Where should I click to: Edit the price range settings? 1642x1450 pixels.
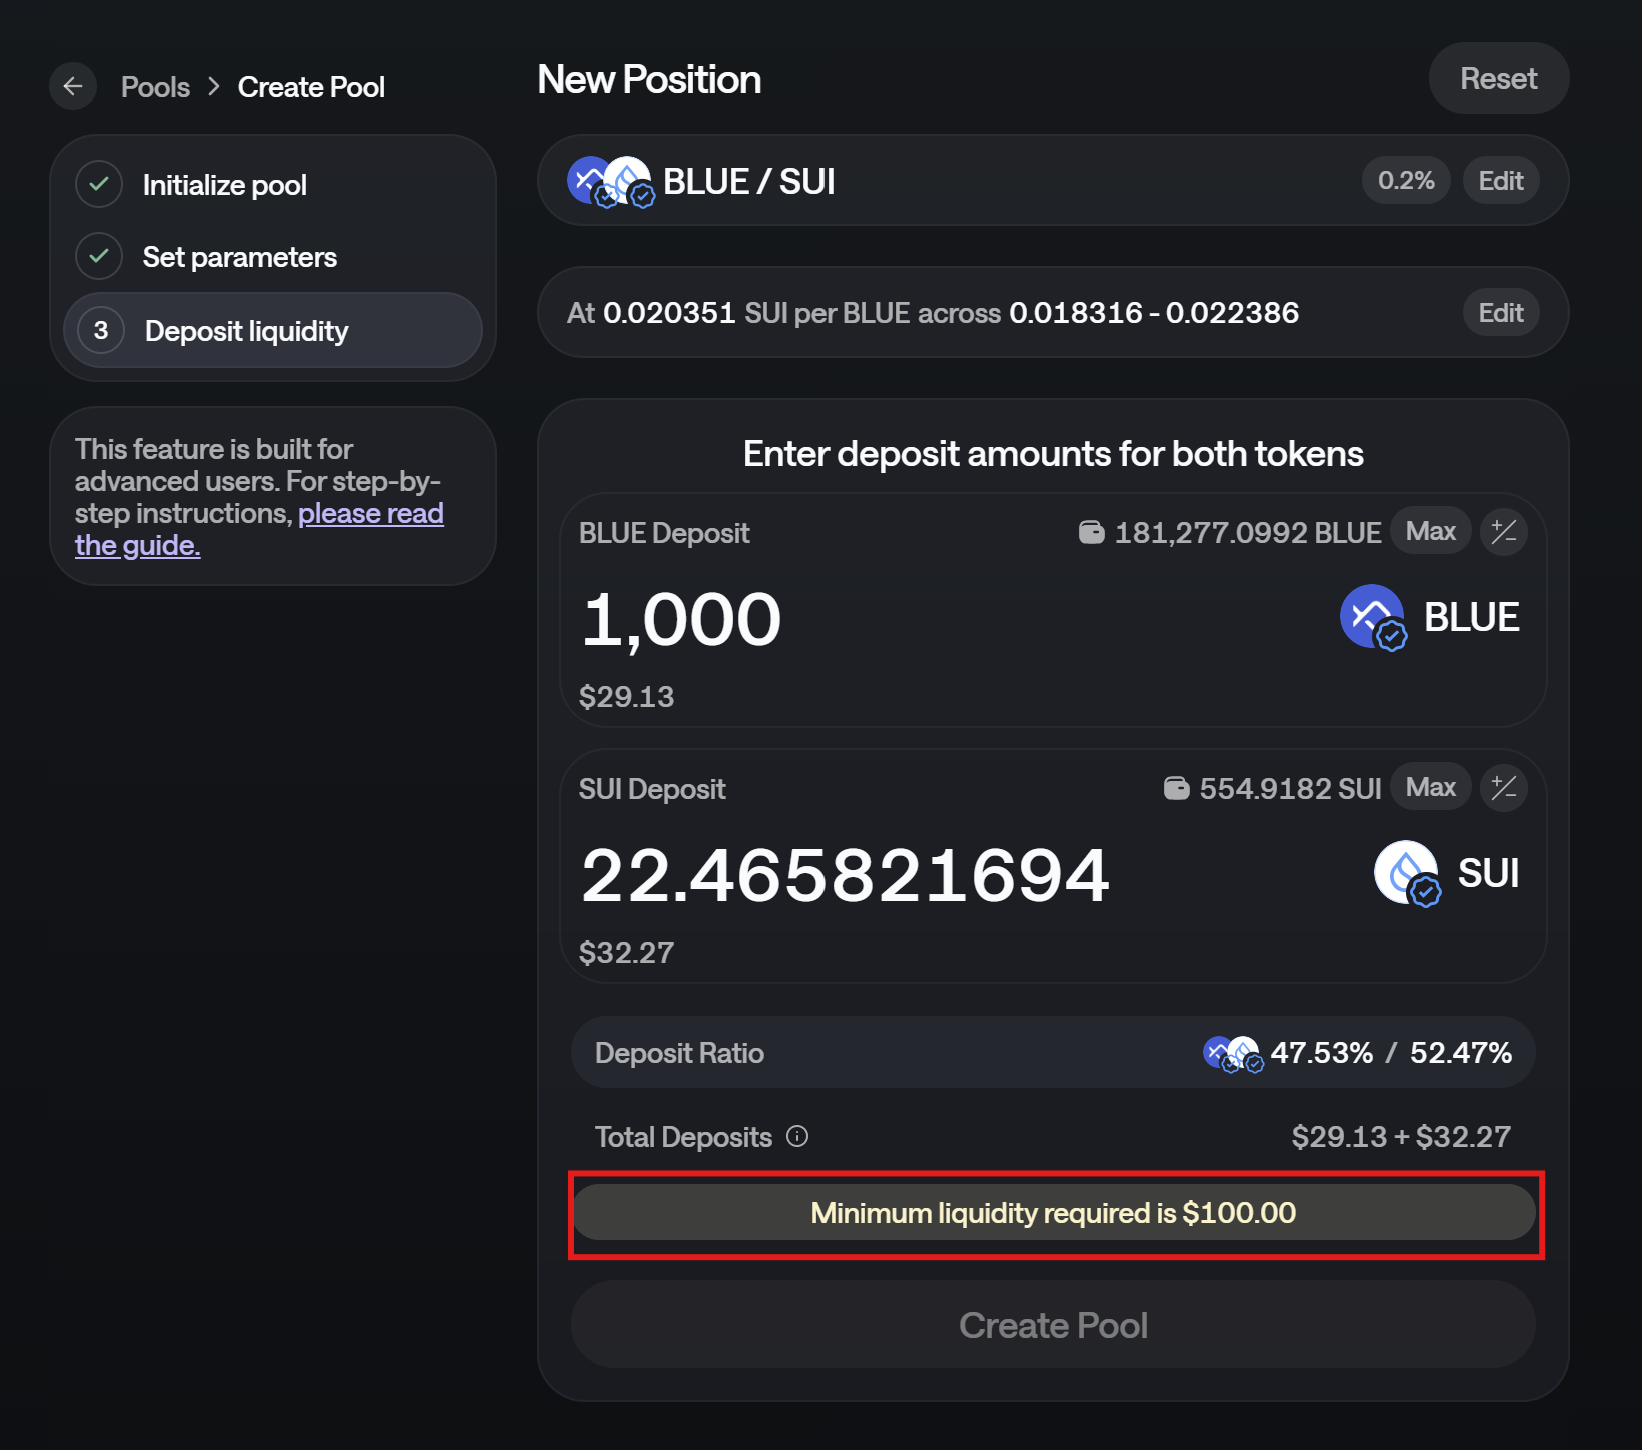pos(1500,313)
